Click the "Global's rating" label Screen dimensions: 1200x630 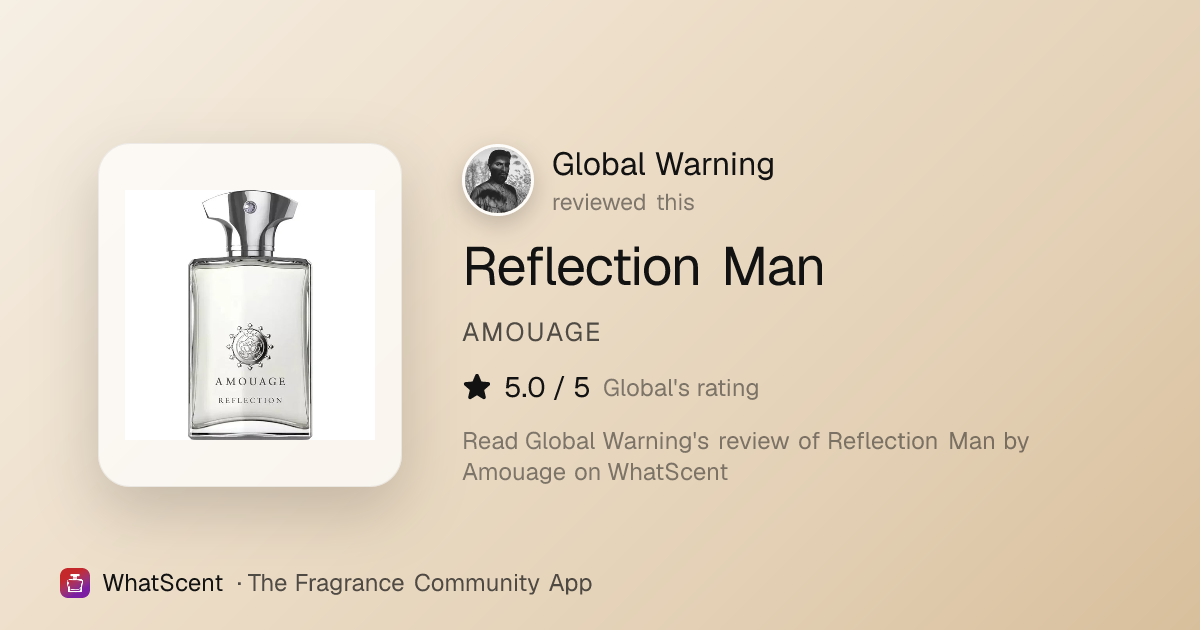click(x=681, y=388)
